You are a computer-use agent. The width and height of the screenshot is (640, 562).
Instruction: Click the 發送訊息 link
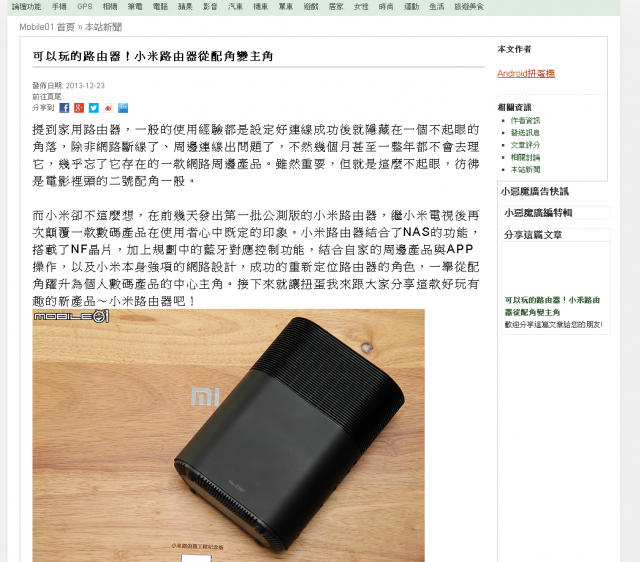pos(525,133)
